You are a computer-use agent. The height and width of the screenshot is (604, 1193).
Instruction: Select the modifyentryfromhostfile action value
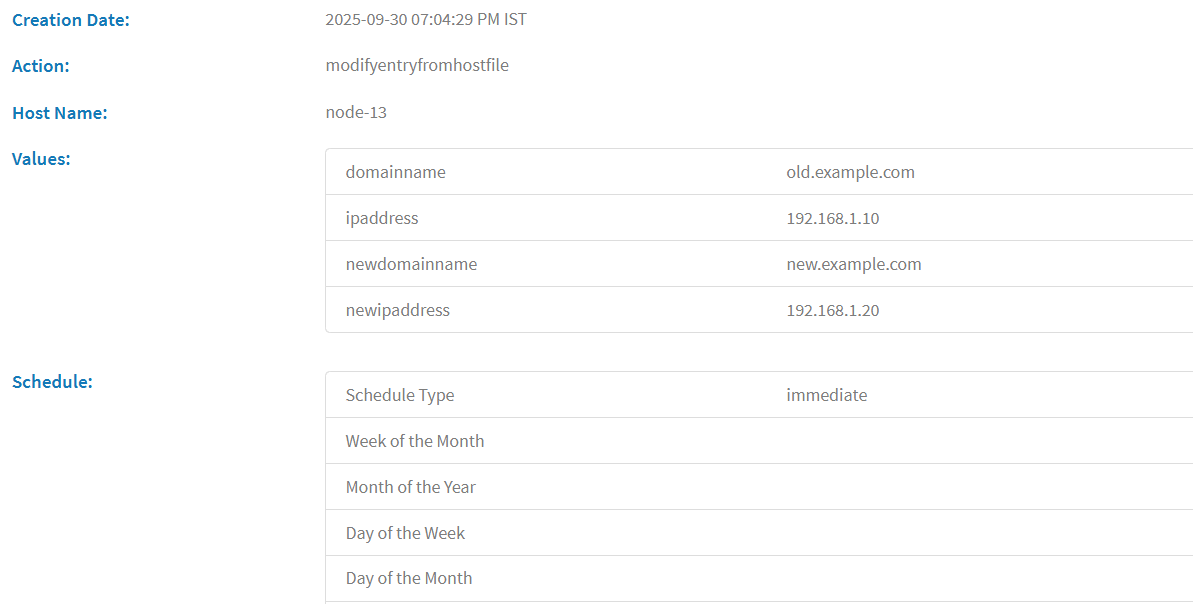(x=417, y=65)
